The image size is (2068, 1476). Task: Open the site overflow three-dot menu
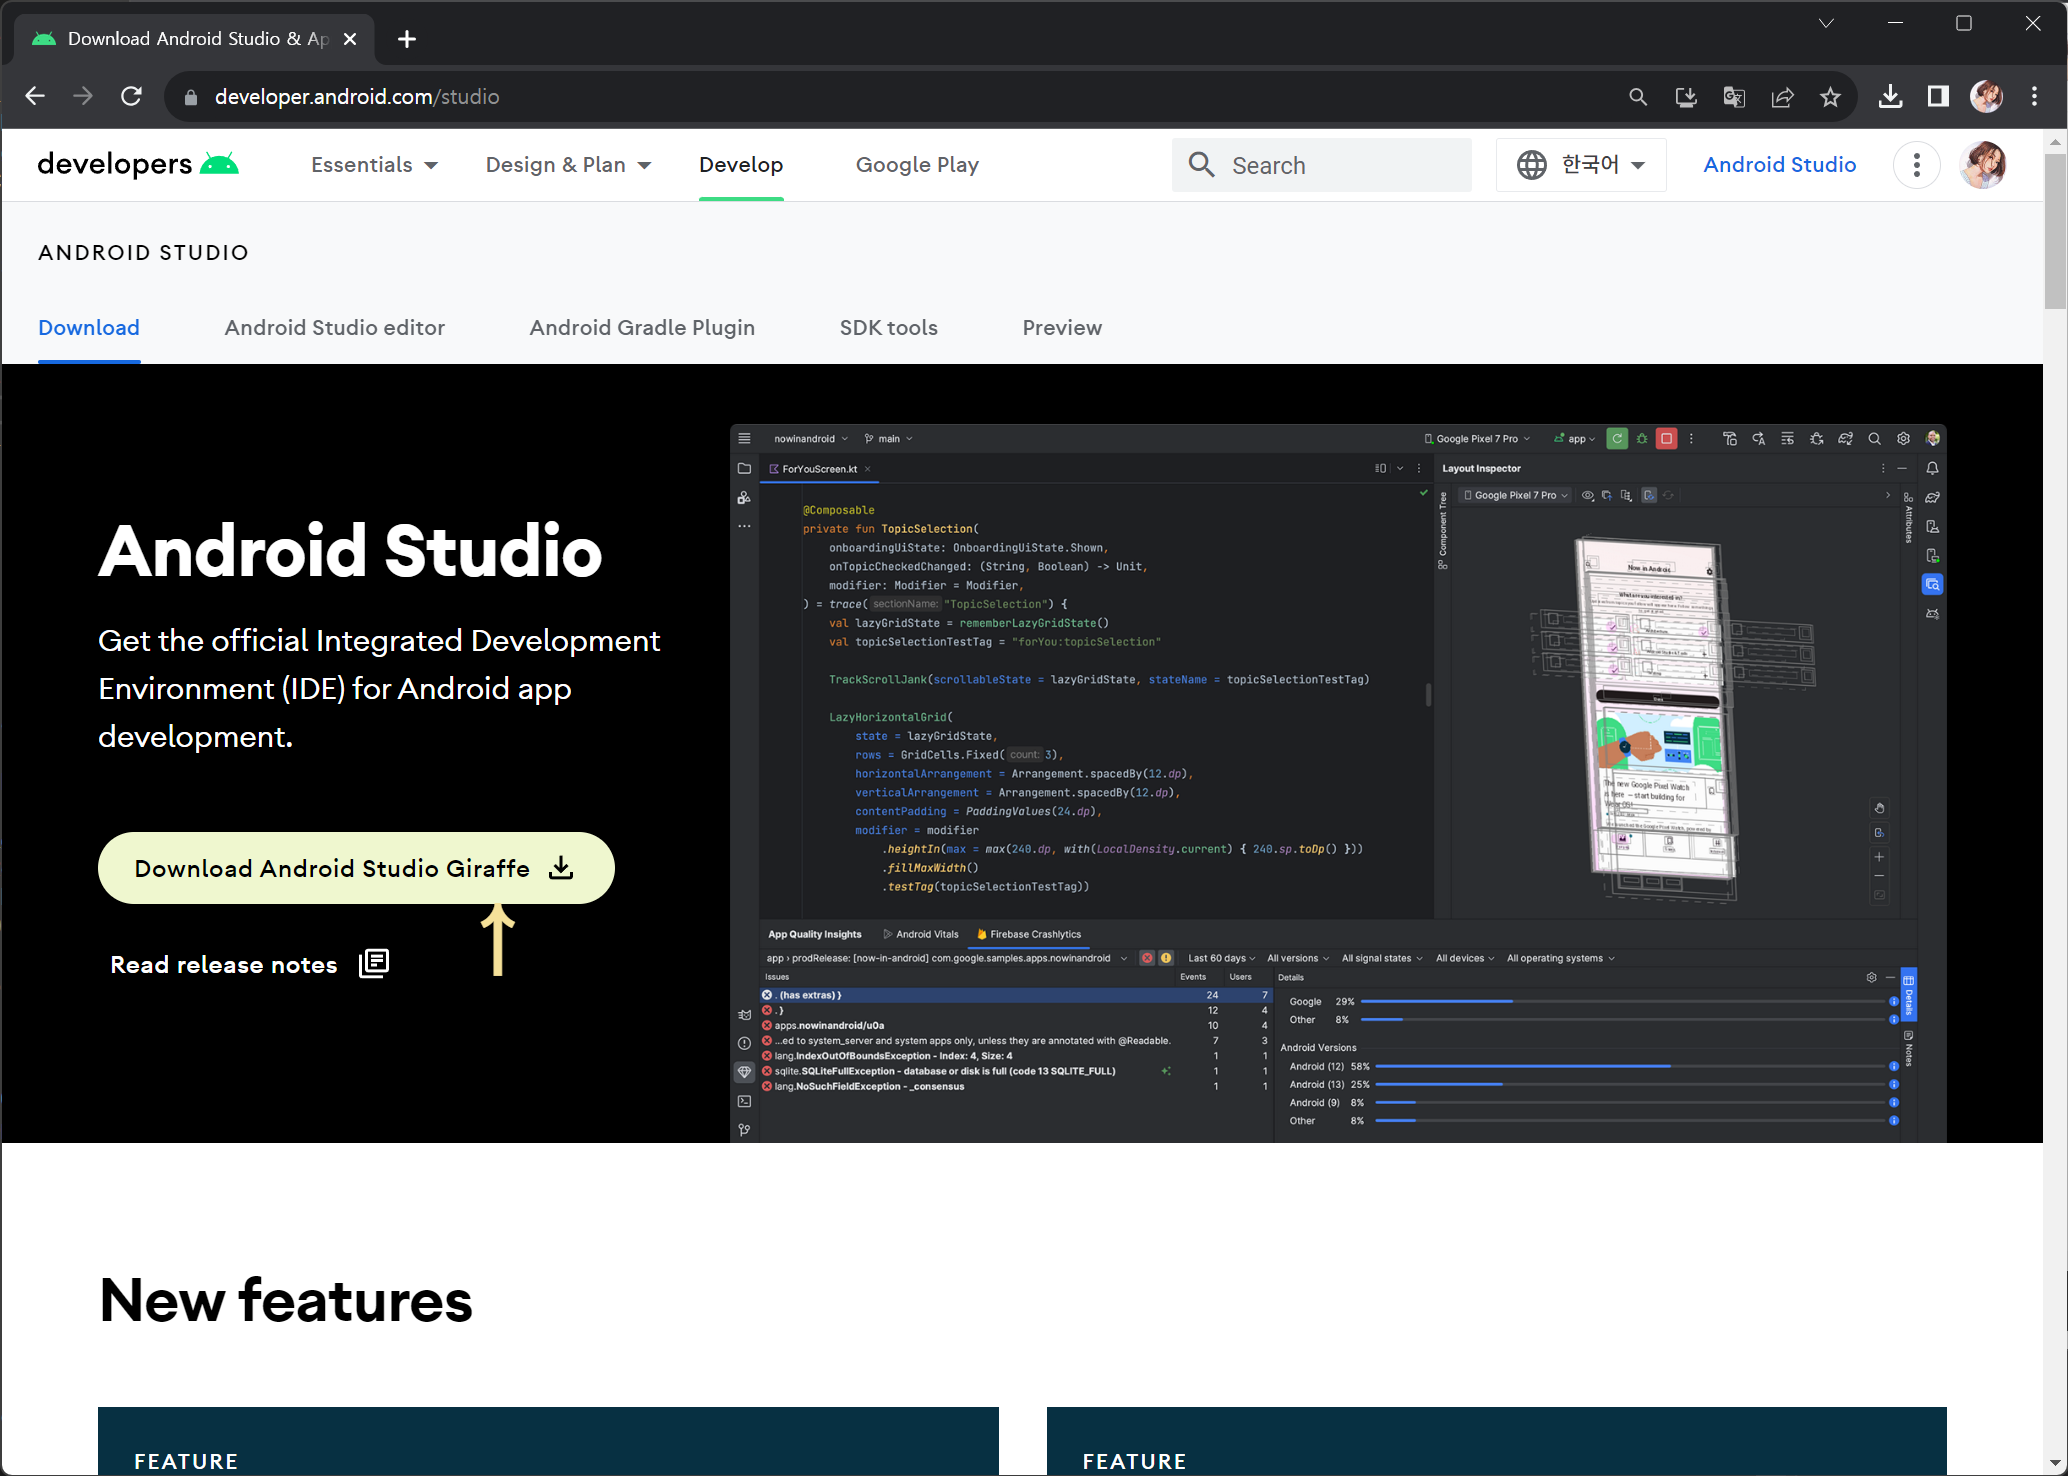(x=1916, y=165)
